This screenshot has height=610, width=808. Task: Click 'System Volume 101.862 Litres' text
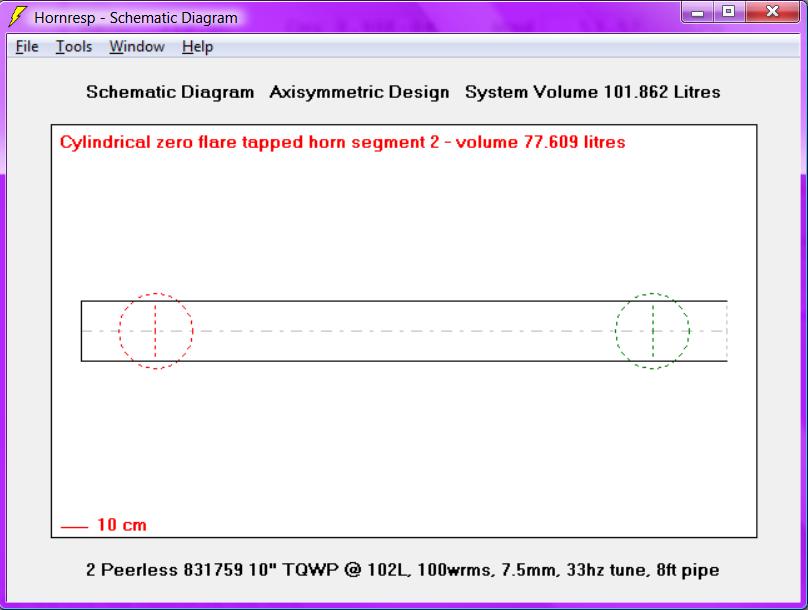[x=593, y=92]
